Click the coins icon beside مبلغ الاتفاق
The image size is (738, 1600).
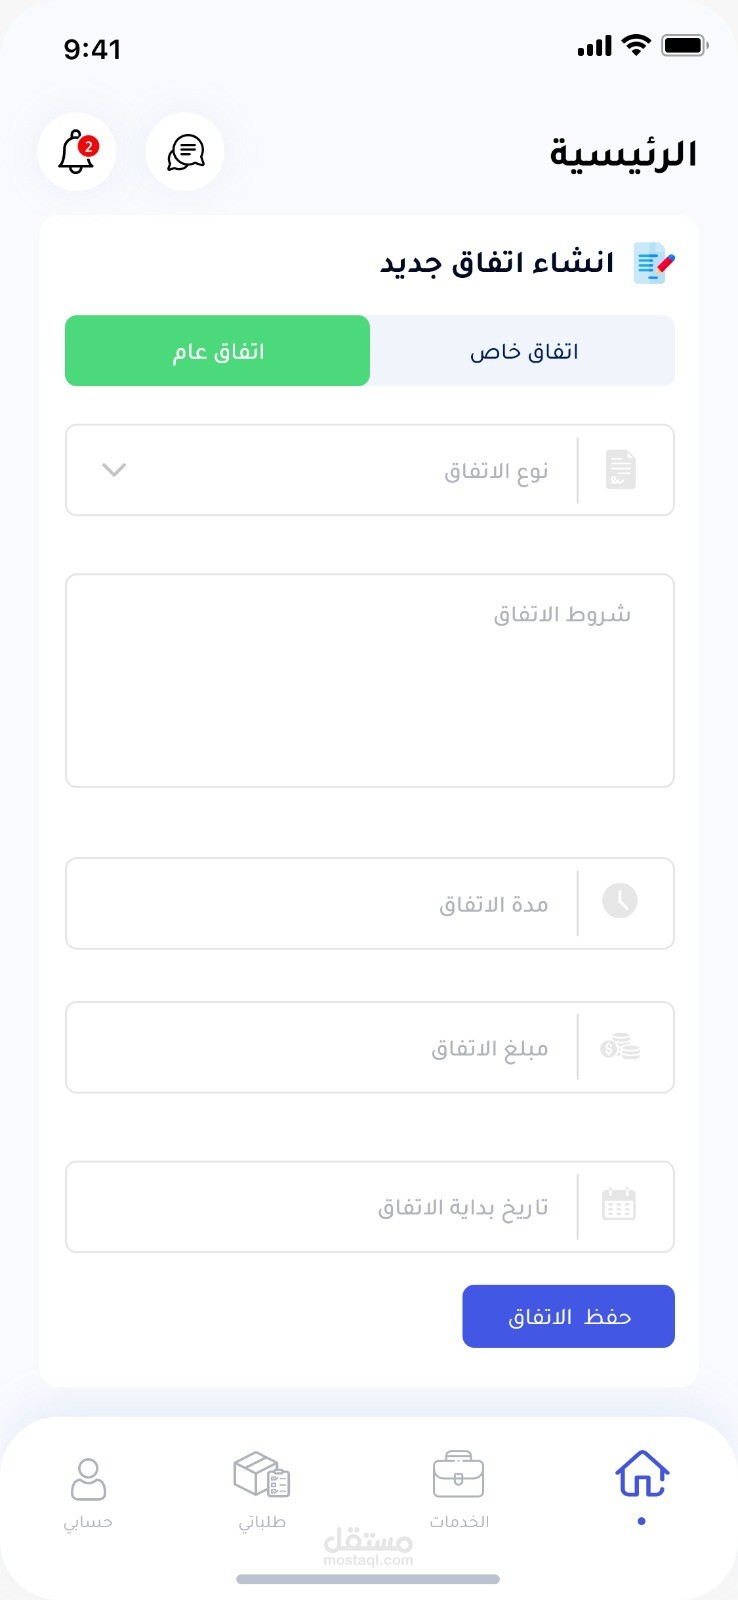coord(620,1047)
